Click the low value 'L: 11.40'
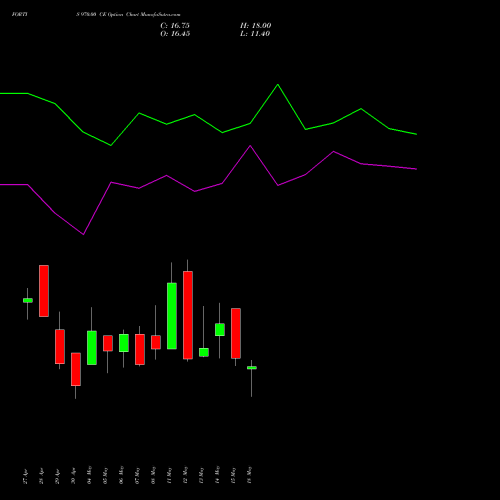500x500 pixels. click(x=255, y=34)
